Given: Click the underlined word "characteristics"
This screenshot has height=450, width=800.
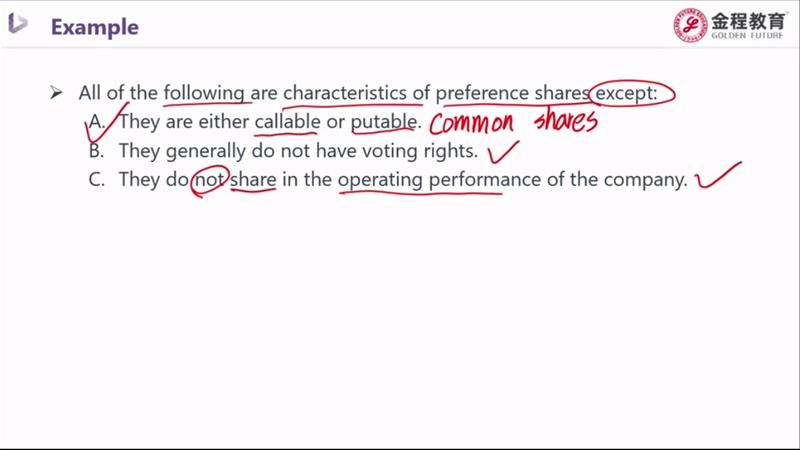Looking at the screenshot, I should pos(347,93).
